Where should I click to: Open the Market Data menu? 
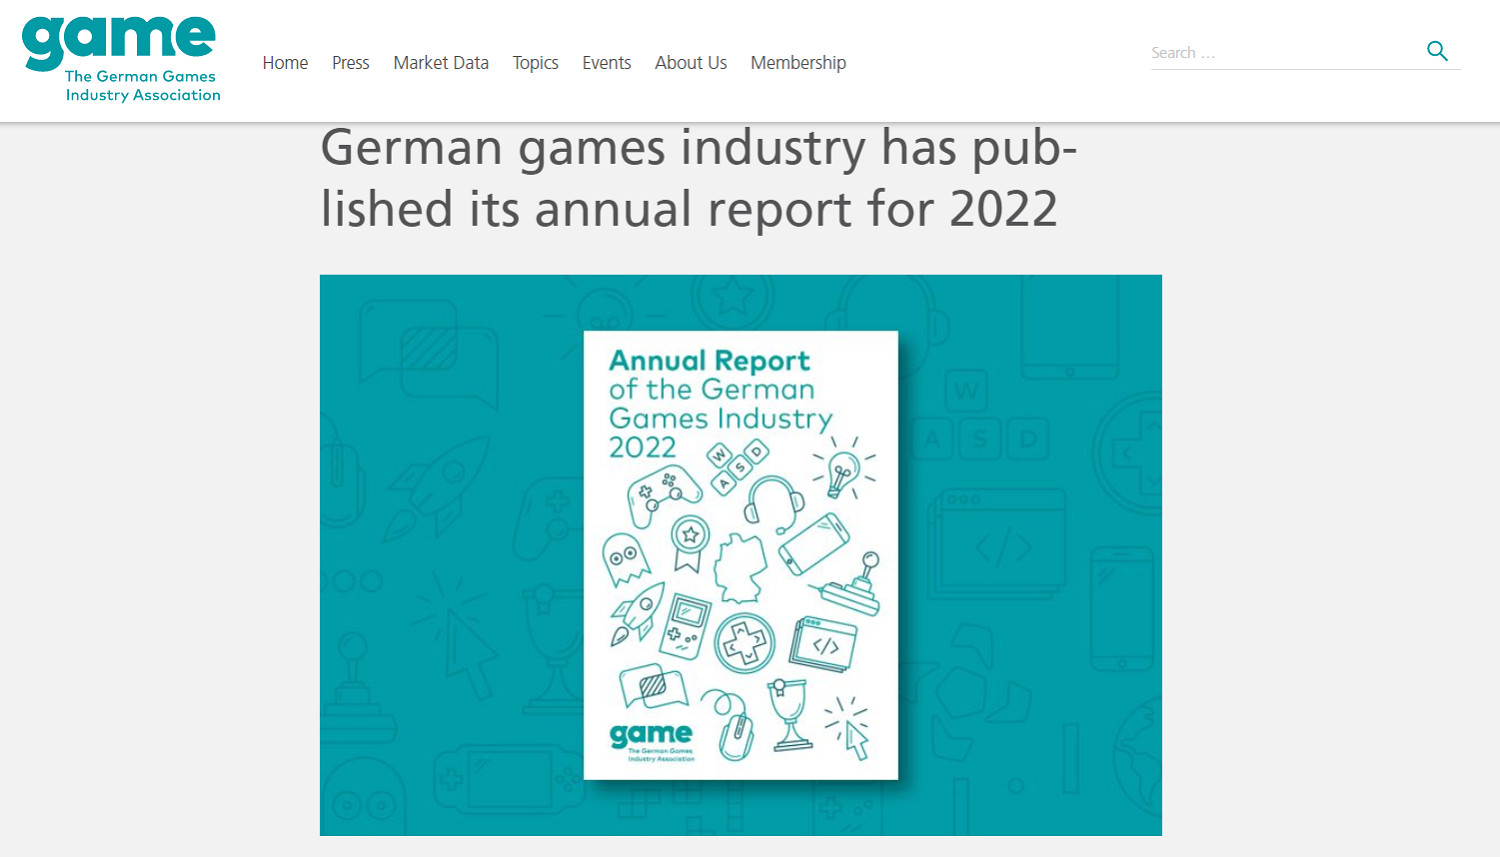441,63
